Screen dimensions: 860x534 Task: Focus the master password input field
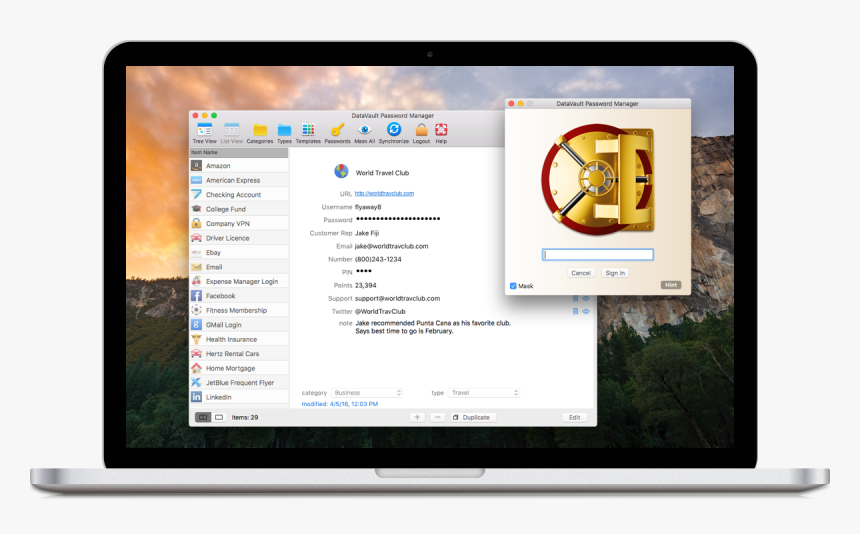598,254
